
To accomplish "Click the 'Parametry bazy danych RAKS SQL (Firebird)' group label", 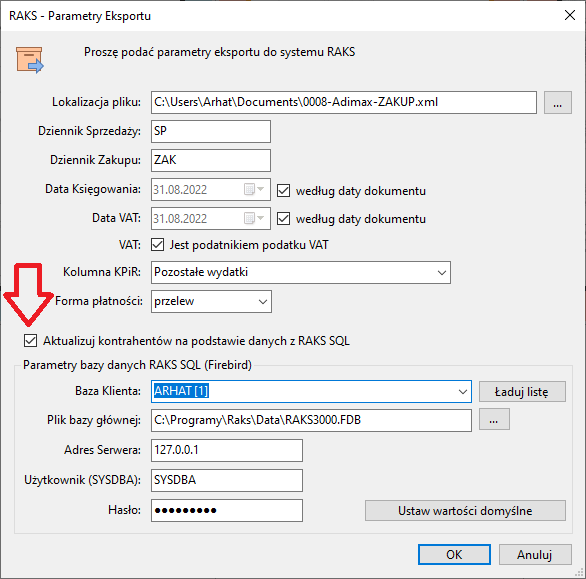I will [x=137, y=365].
